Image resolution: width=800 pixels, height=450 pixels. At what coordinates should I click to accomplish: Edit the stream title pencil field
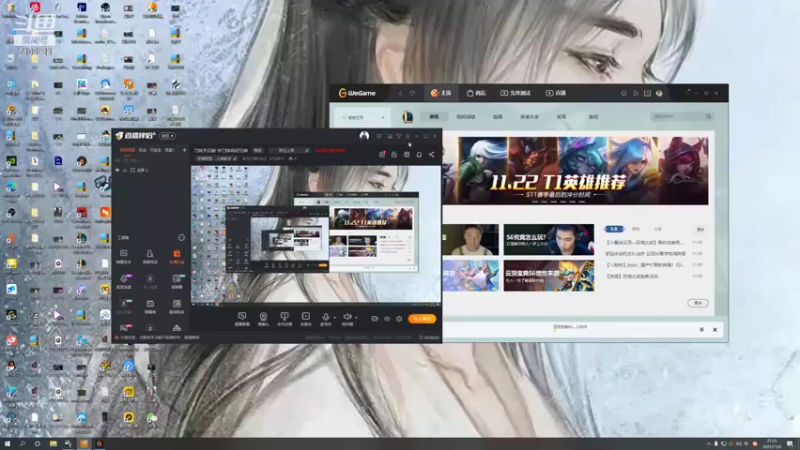coord(290,150)
